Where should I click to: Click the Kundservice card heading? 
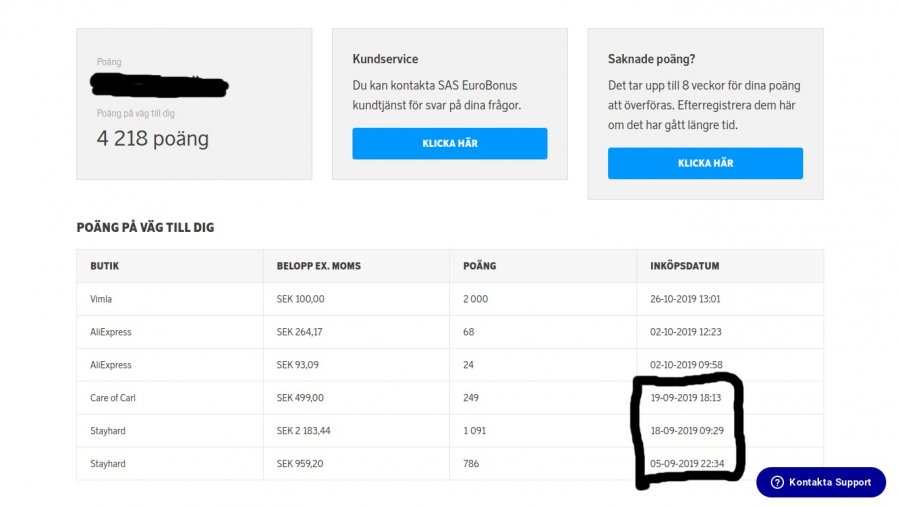click(x=385, y=59)
